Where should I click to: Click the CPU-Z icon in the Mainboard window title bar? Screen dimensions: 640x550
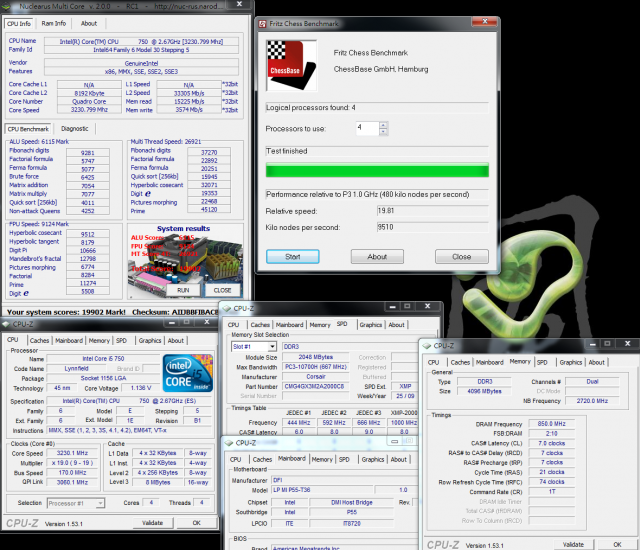[229, 443]
